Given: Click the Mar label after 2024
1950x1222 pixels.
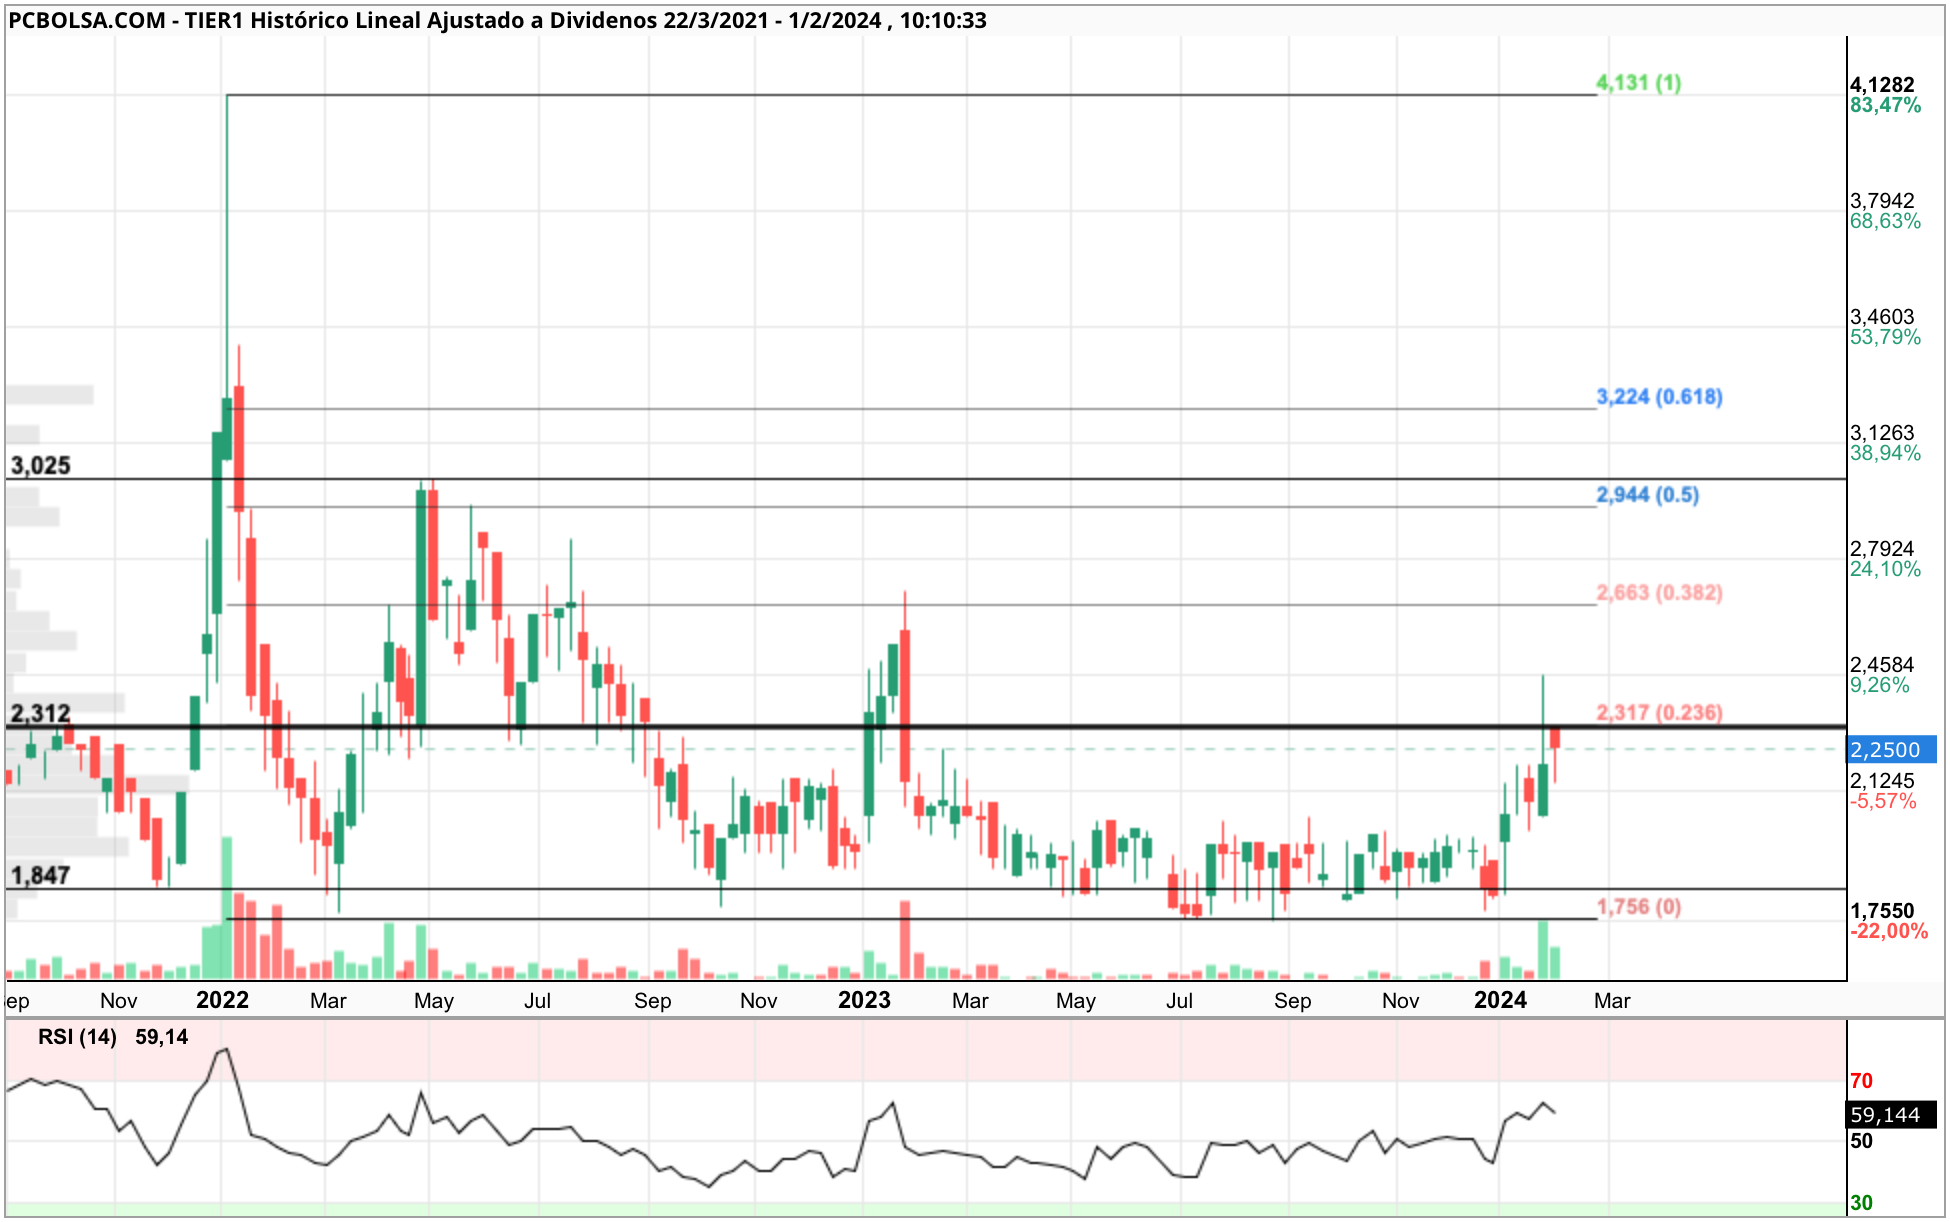Looking at the screenshot, I should point(1612,1001).
